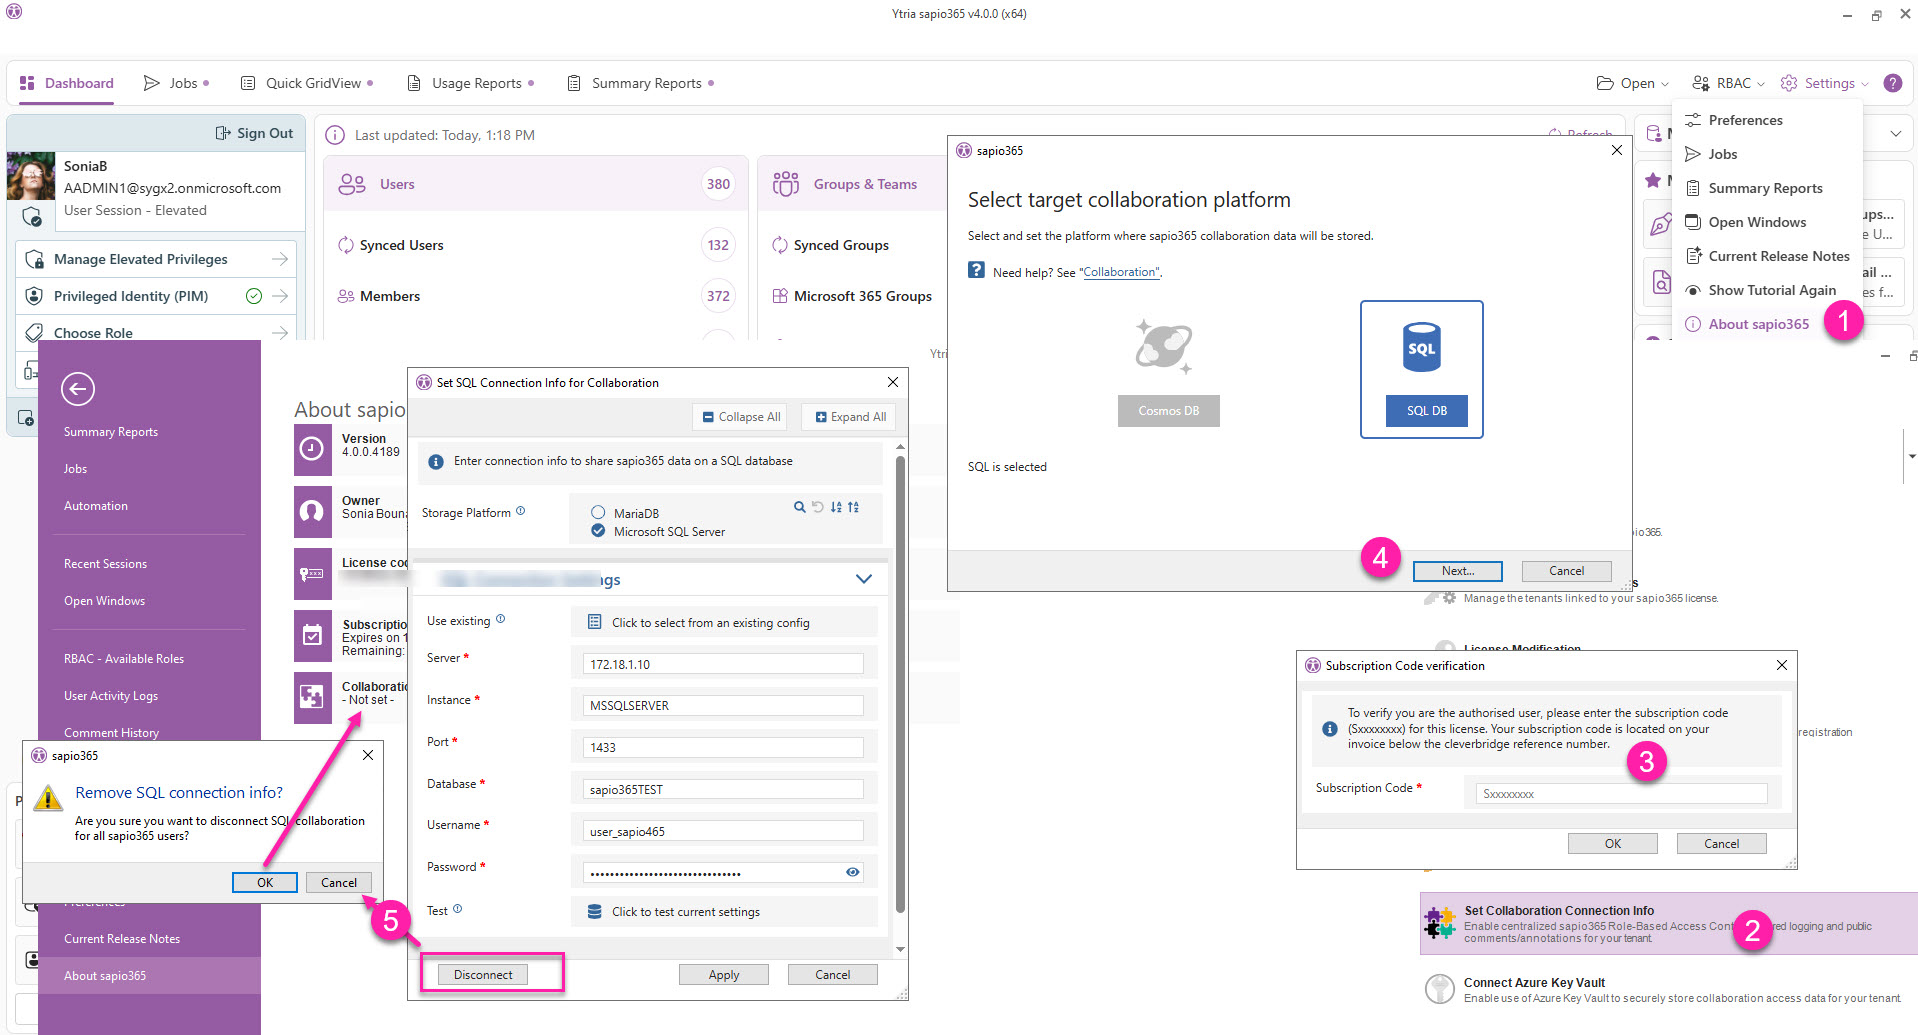Toggle password visibility eye icon
1918x1035 pixels.
coord(852,872)
